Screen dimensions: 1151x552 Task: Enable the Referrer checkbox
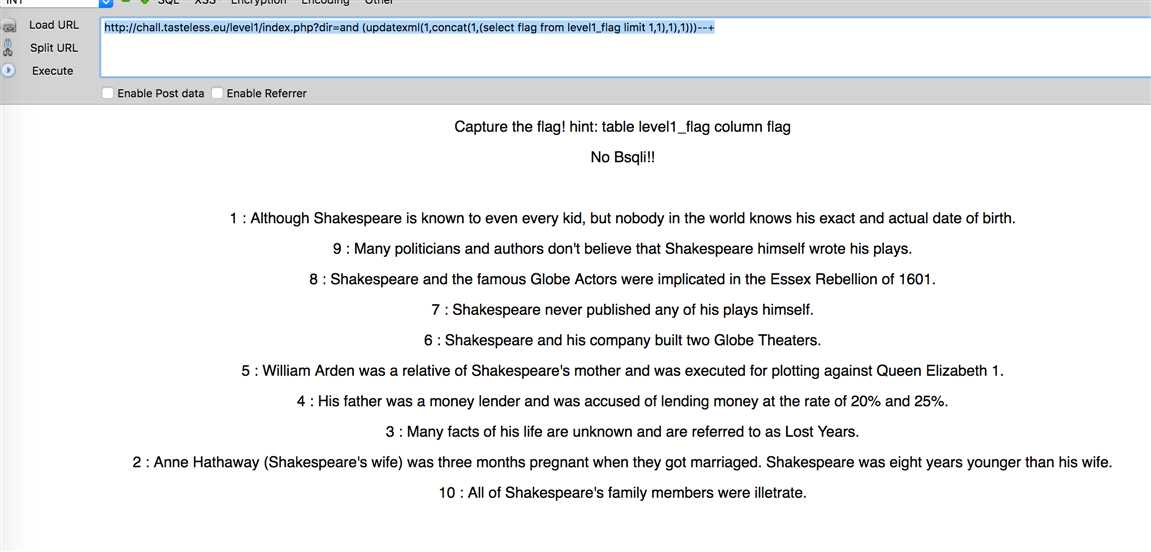[x=217, y=93]
